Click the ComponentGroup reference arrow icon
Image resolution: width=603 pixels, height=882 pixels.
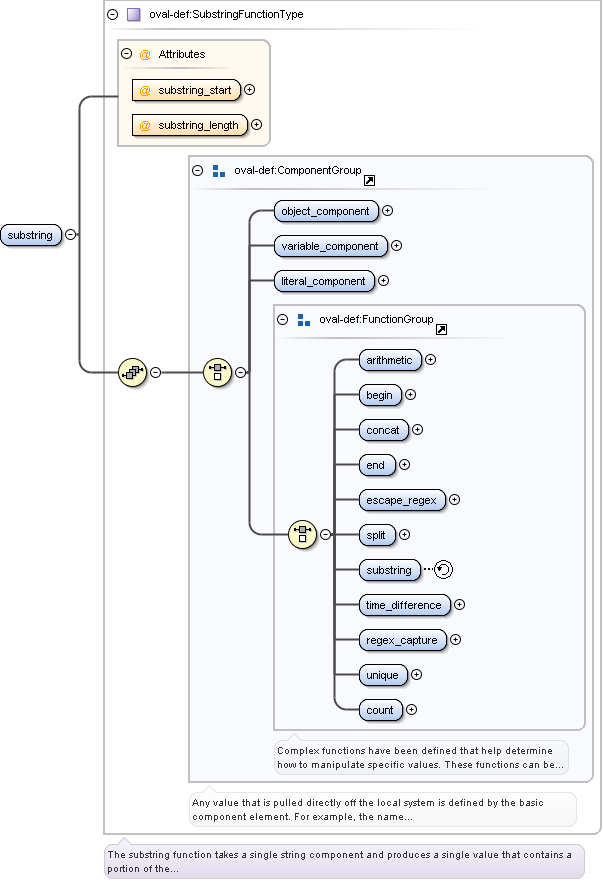click(369, 181)
